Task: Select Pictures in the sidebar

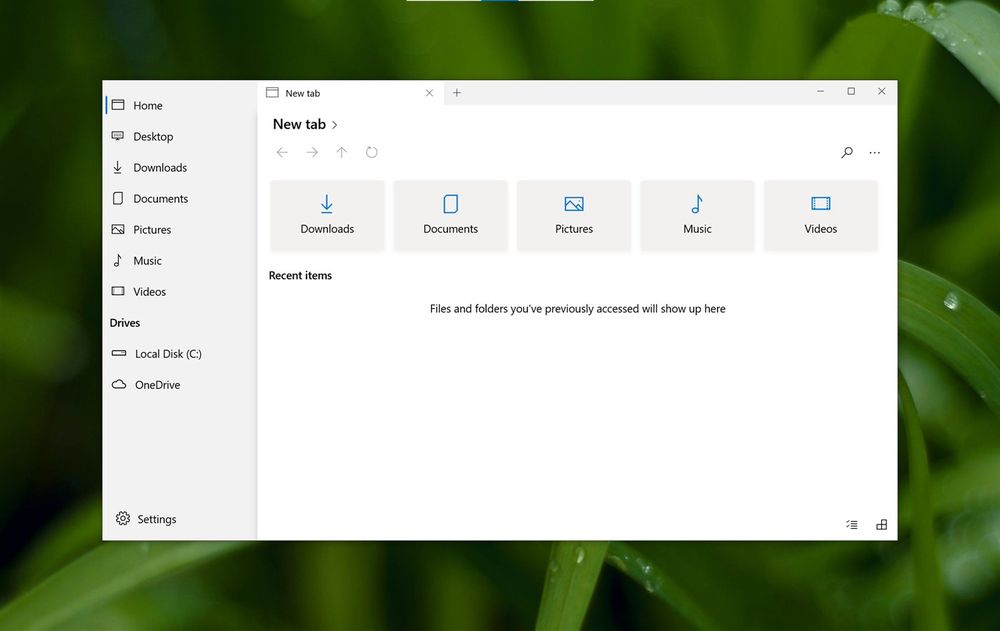Action: click(152, 230)
